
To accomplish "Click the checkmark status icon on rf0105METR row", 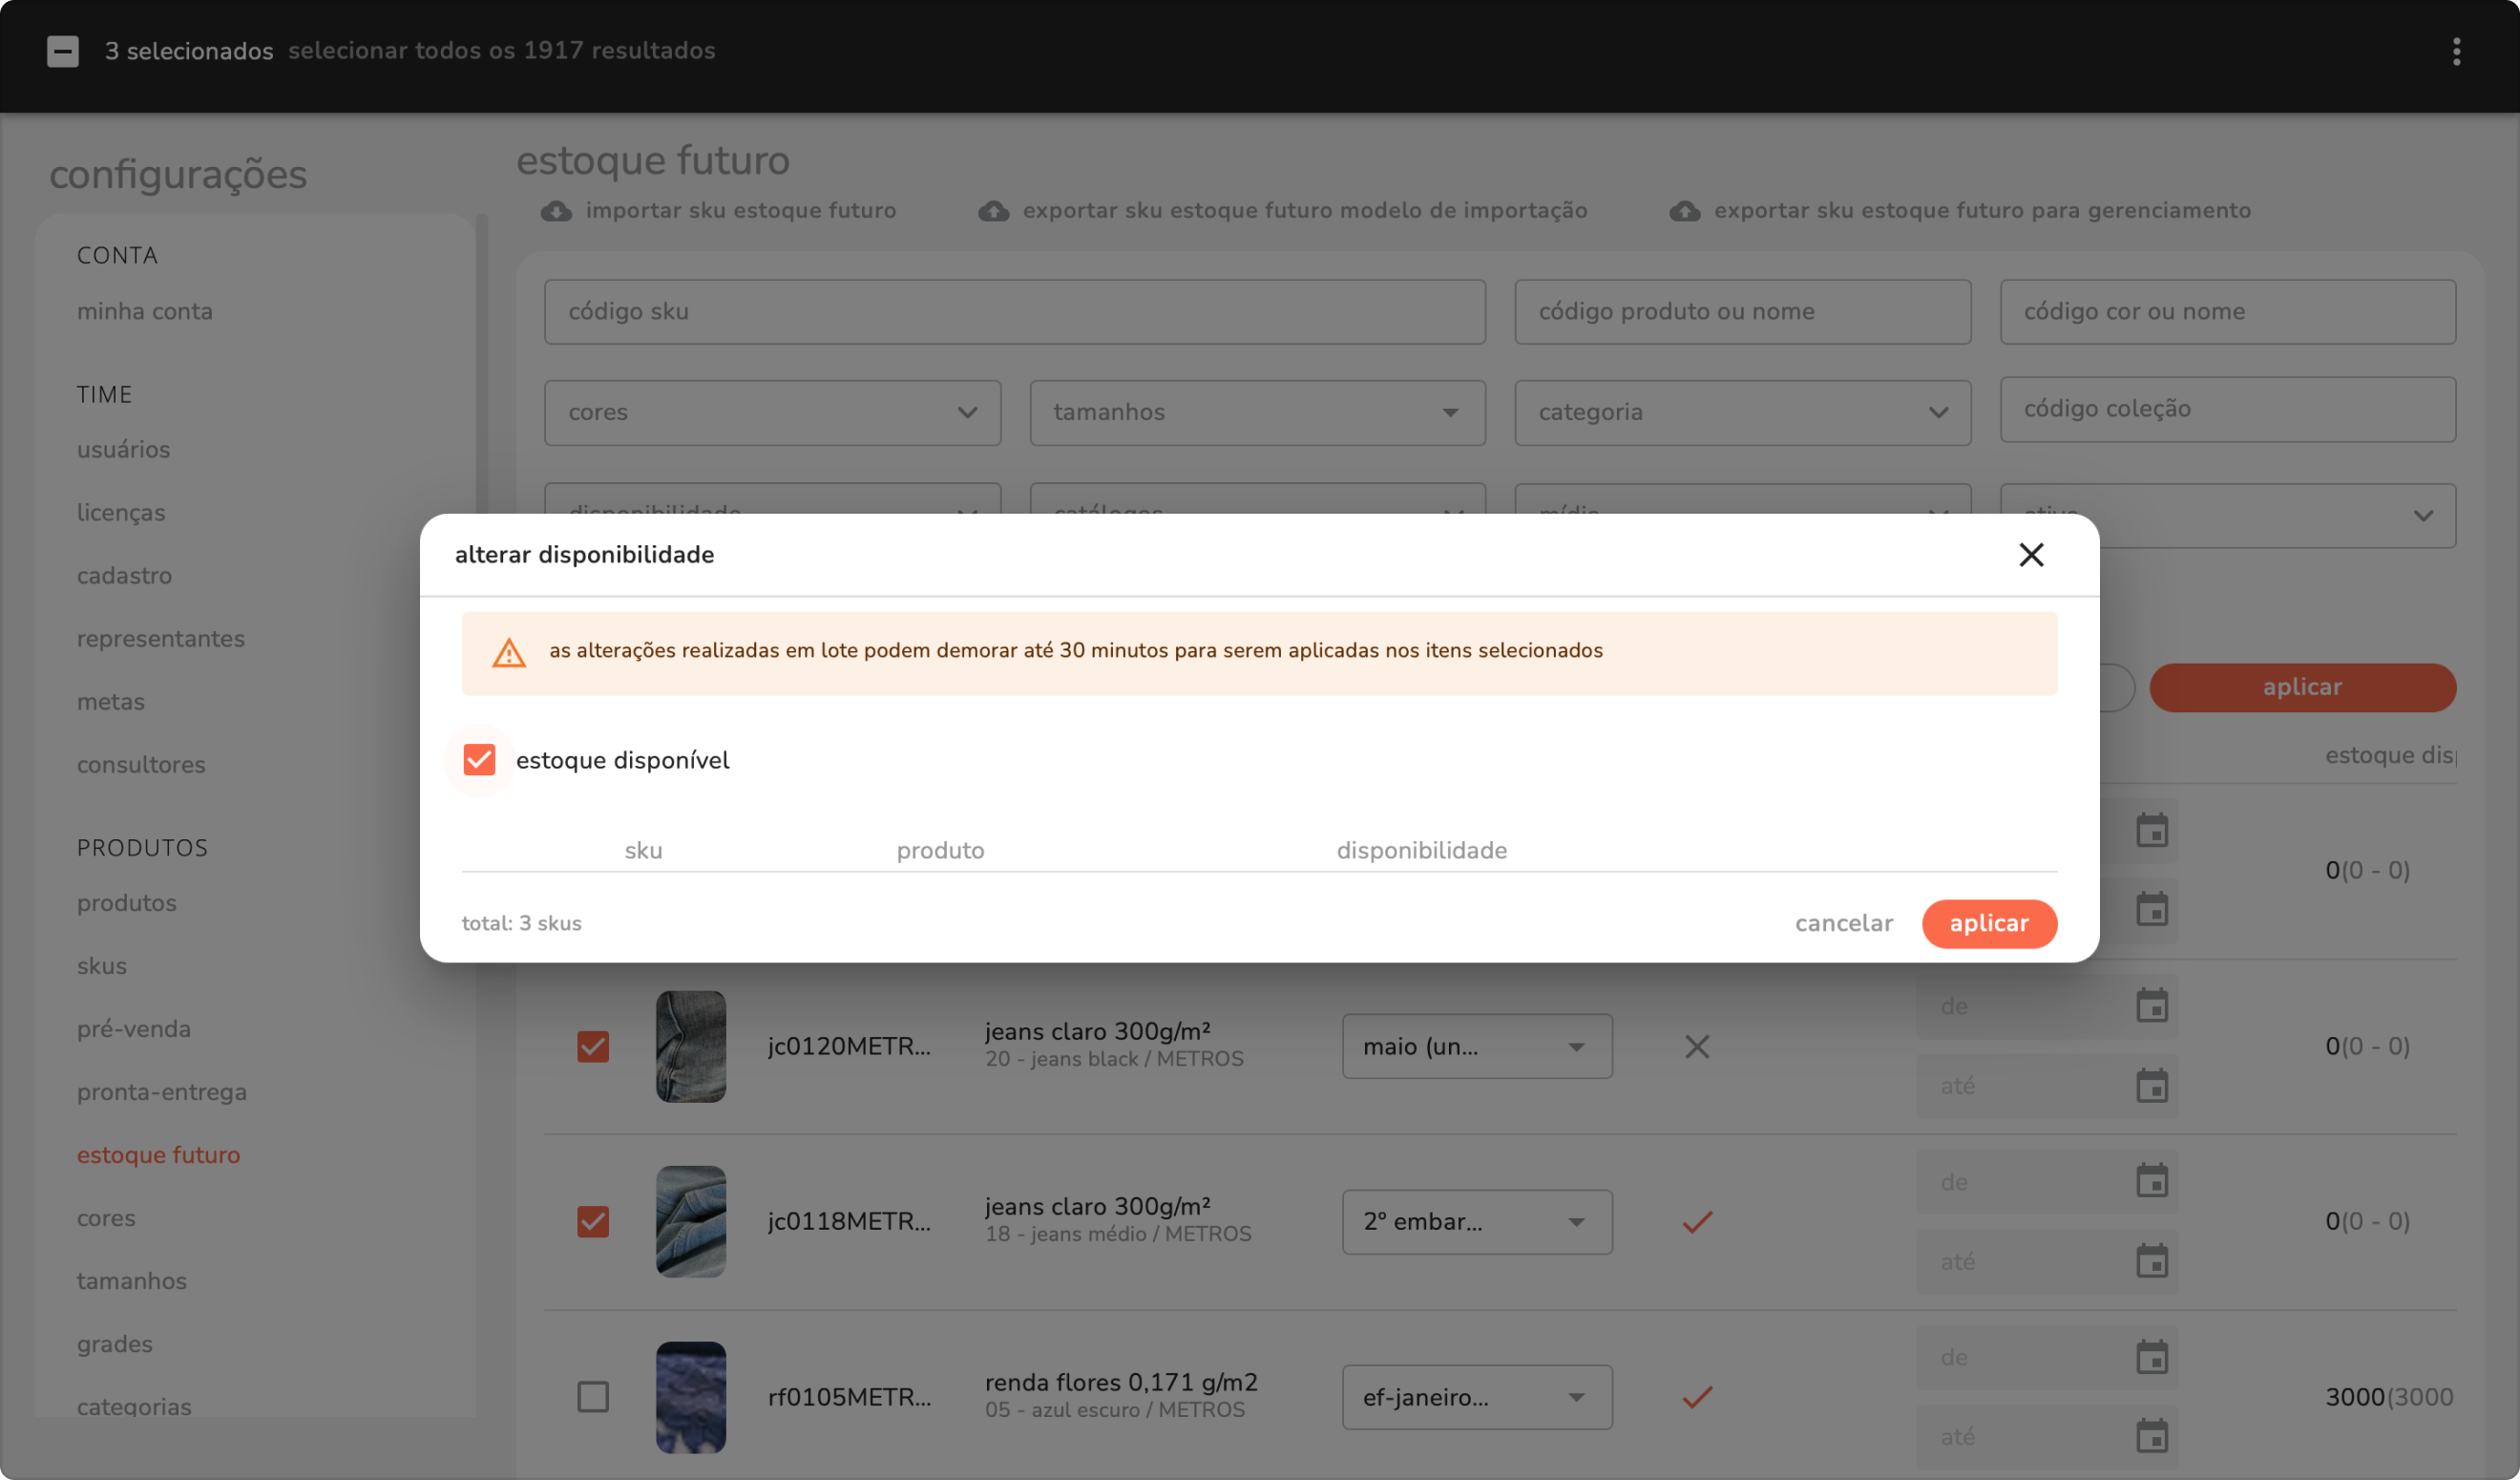I will click(x=1697, y=1397).
